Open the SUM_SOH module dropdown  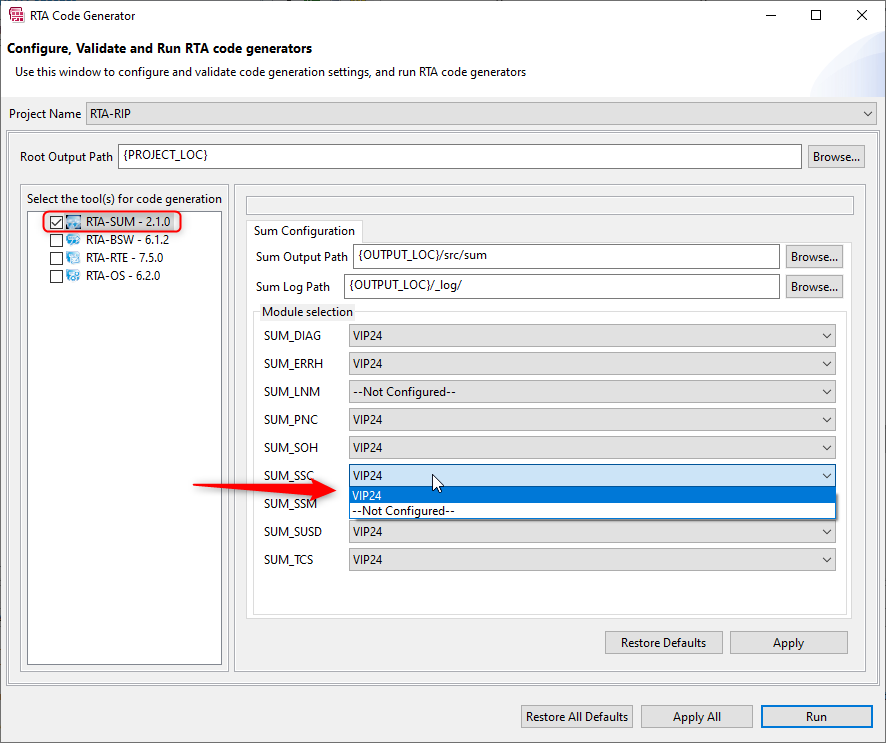pyautogui.click(x=592, y=447)
